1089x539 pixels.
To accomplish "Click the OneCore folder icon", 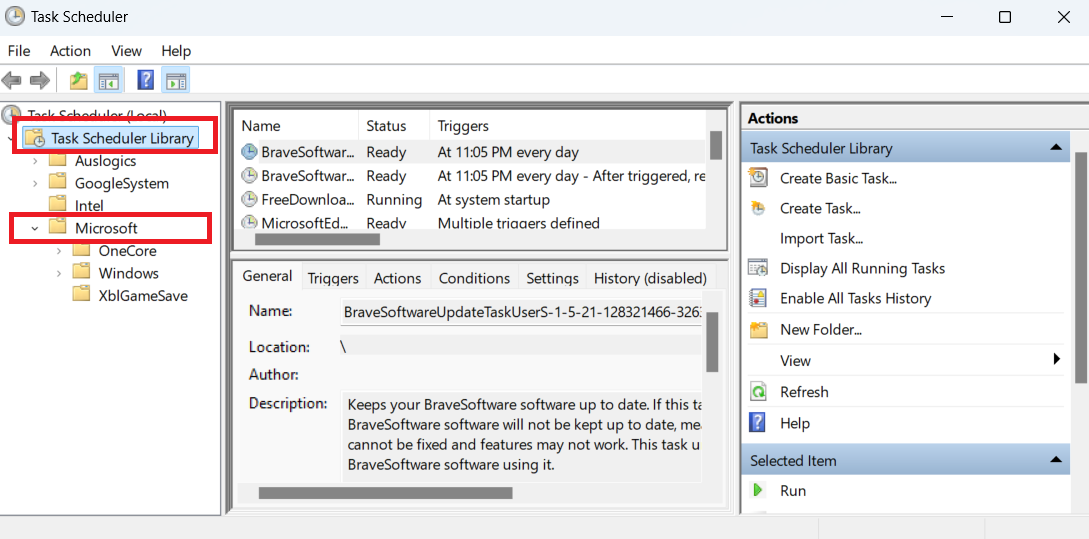I will (x=81, y=250).
